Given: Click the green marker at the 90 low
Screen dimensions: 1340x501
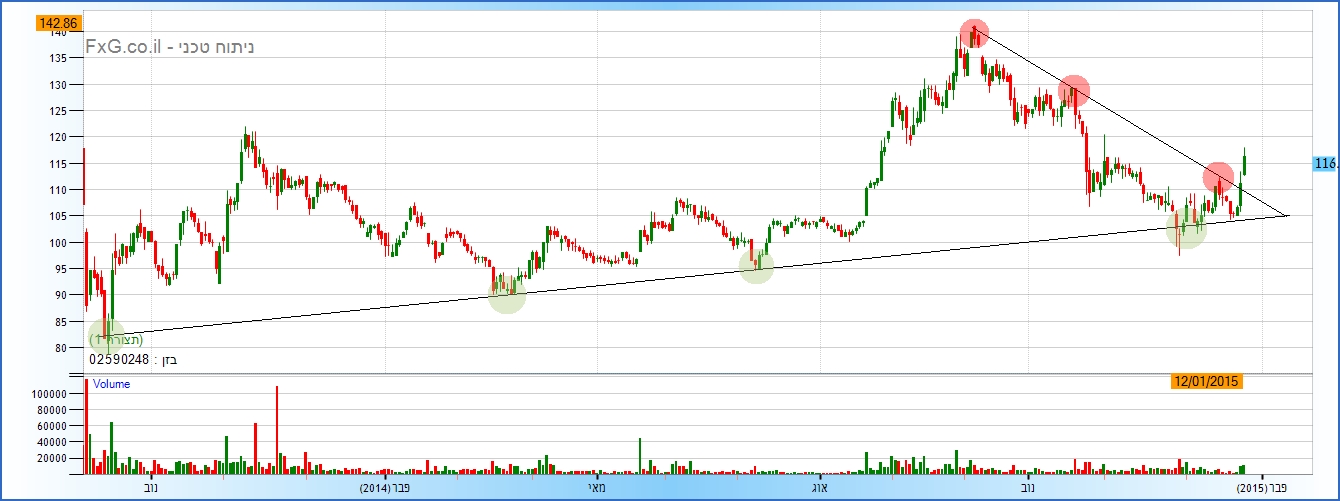Looking at the screenshot, I should pyautogui.click(x=508, y=294).
